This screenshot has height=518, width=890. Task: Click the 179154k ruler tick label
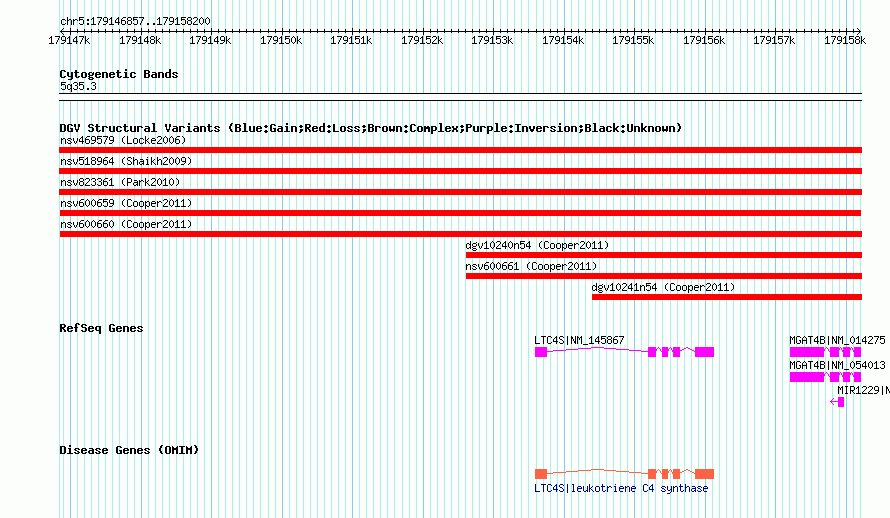563,40
